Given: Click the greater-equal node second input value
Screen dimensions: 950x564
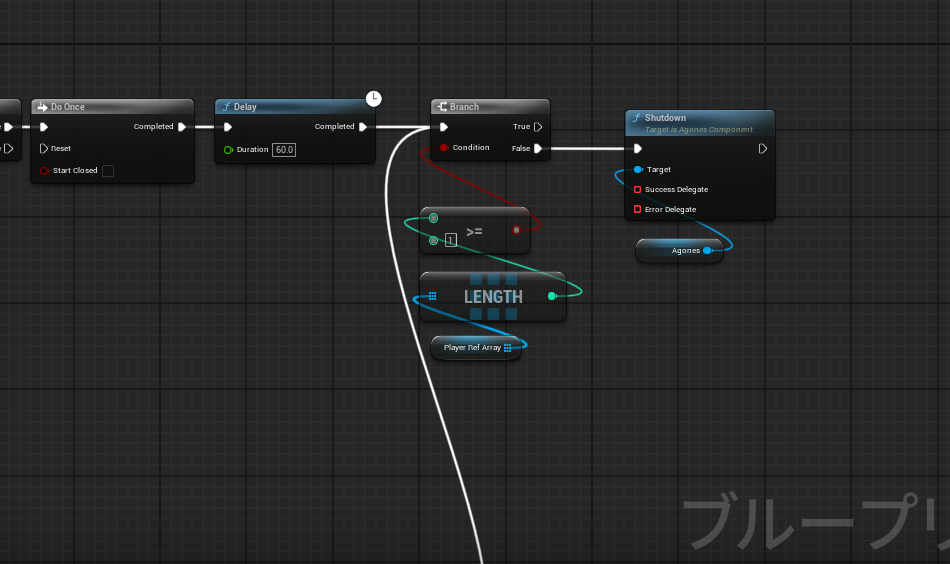Looking at the screenshot, I should pos(450,240).
